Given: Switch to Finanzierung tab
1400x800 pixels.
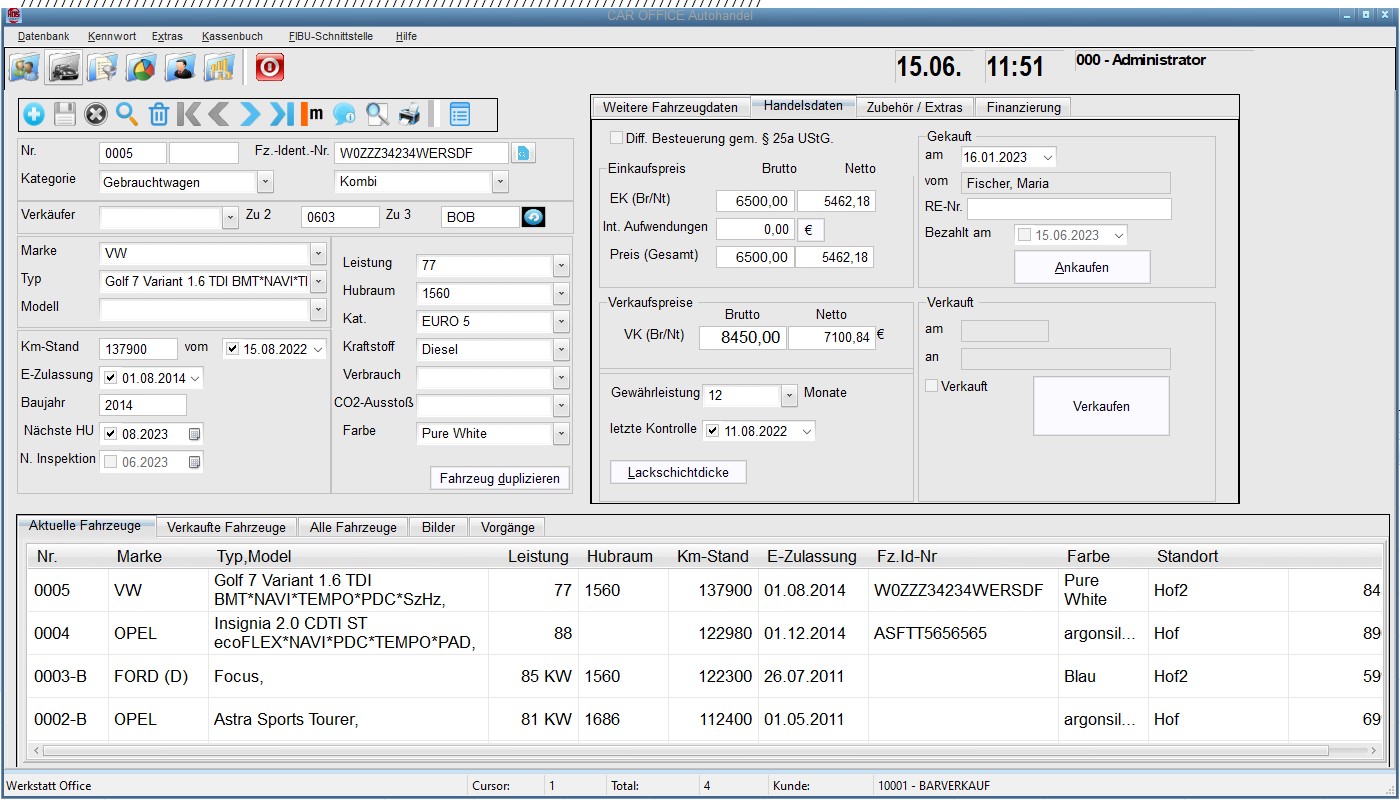Looking at the screenshot, I should (x=1023, y=107).
